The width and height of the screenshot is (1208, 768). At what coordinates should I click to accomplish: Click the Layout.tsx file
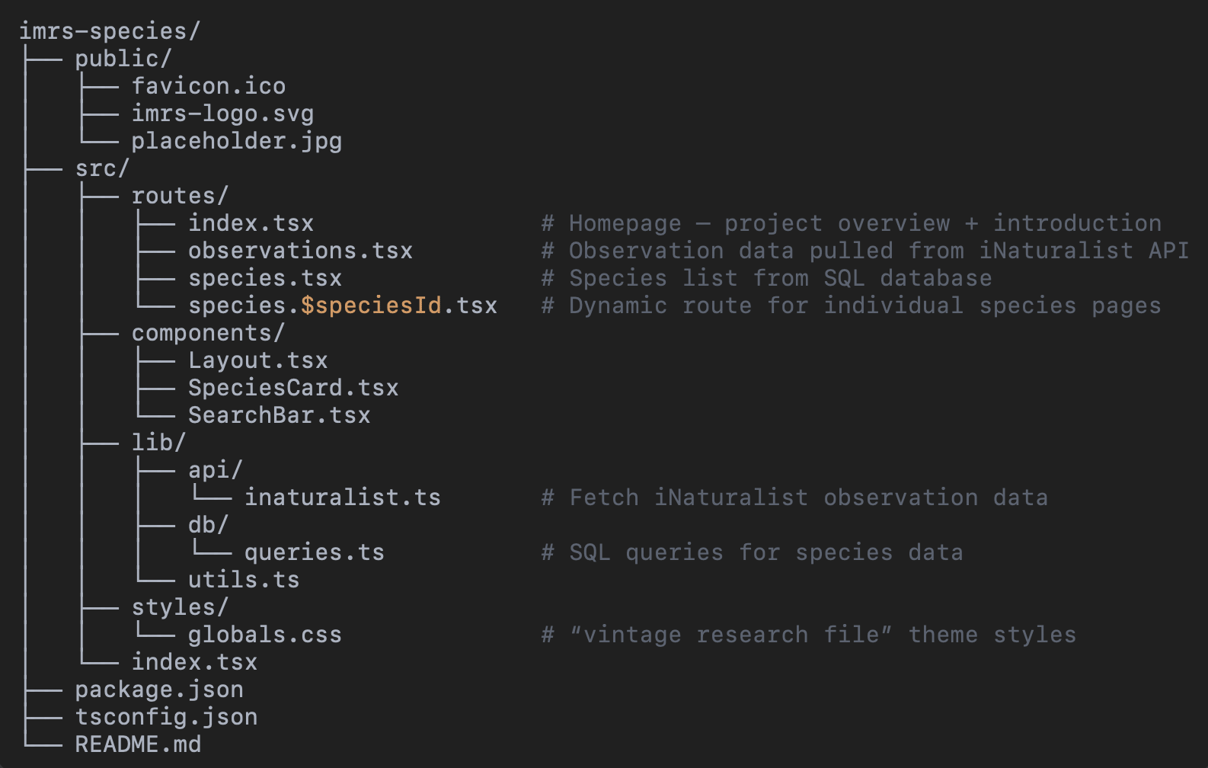258,361
